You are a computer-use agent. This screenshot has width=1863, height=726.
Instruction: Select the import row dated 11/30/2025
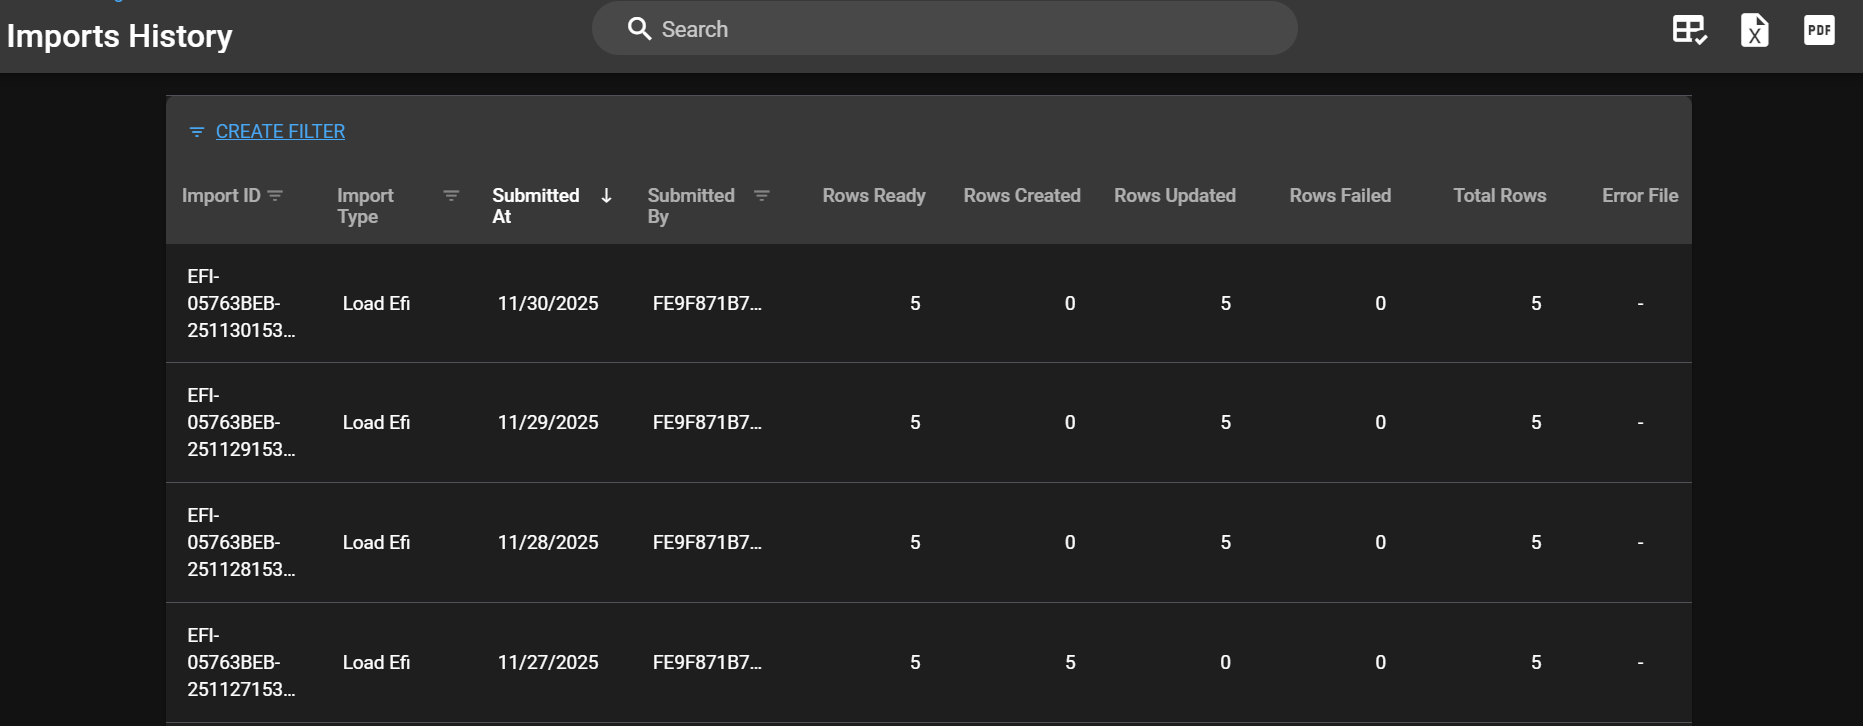tap(548, 304)
